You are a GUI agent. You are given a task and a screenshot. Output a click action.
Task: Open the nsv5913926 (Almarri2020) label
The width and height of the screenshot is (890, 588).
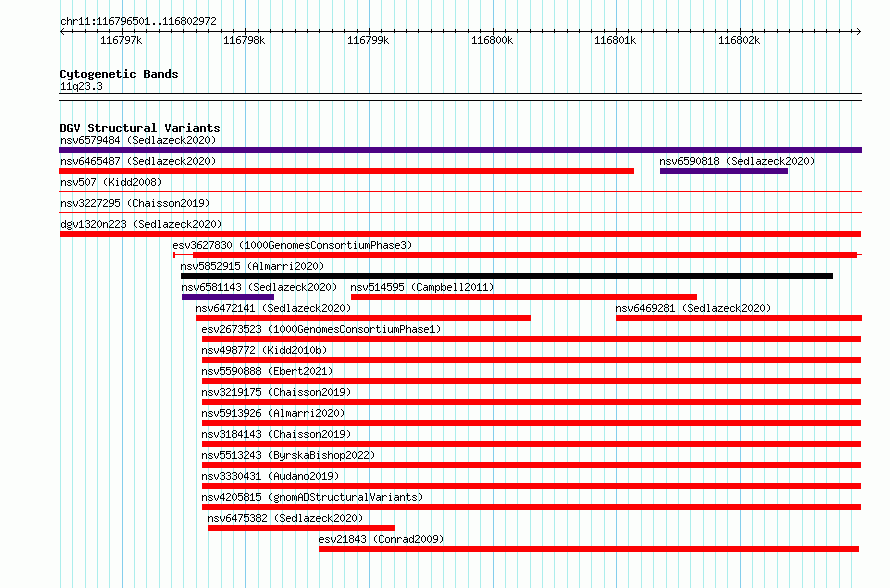[273, 413]
